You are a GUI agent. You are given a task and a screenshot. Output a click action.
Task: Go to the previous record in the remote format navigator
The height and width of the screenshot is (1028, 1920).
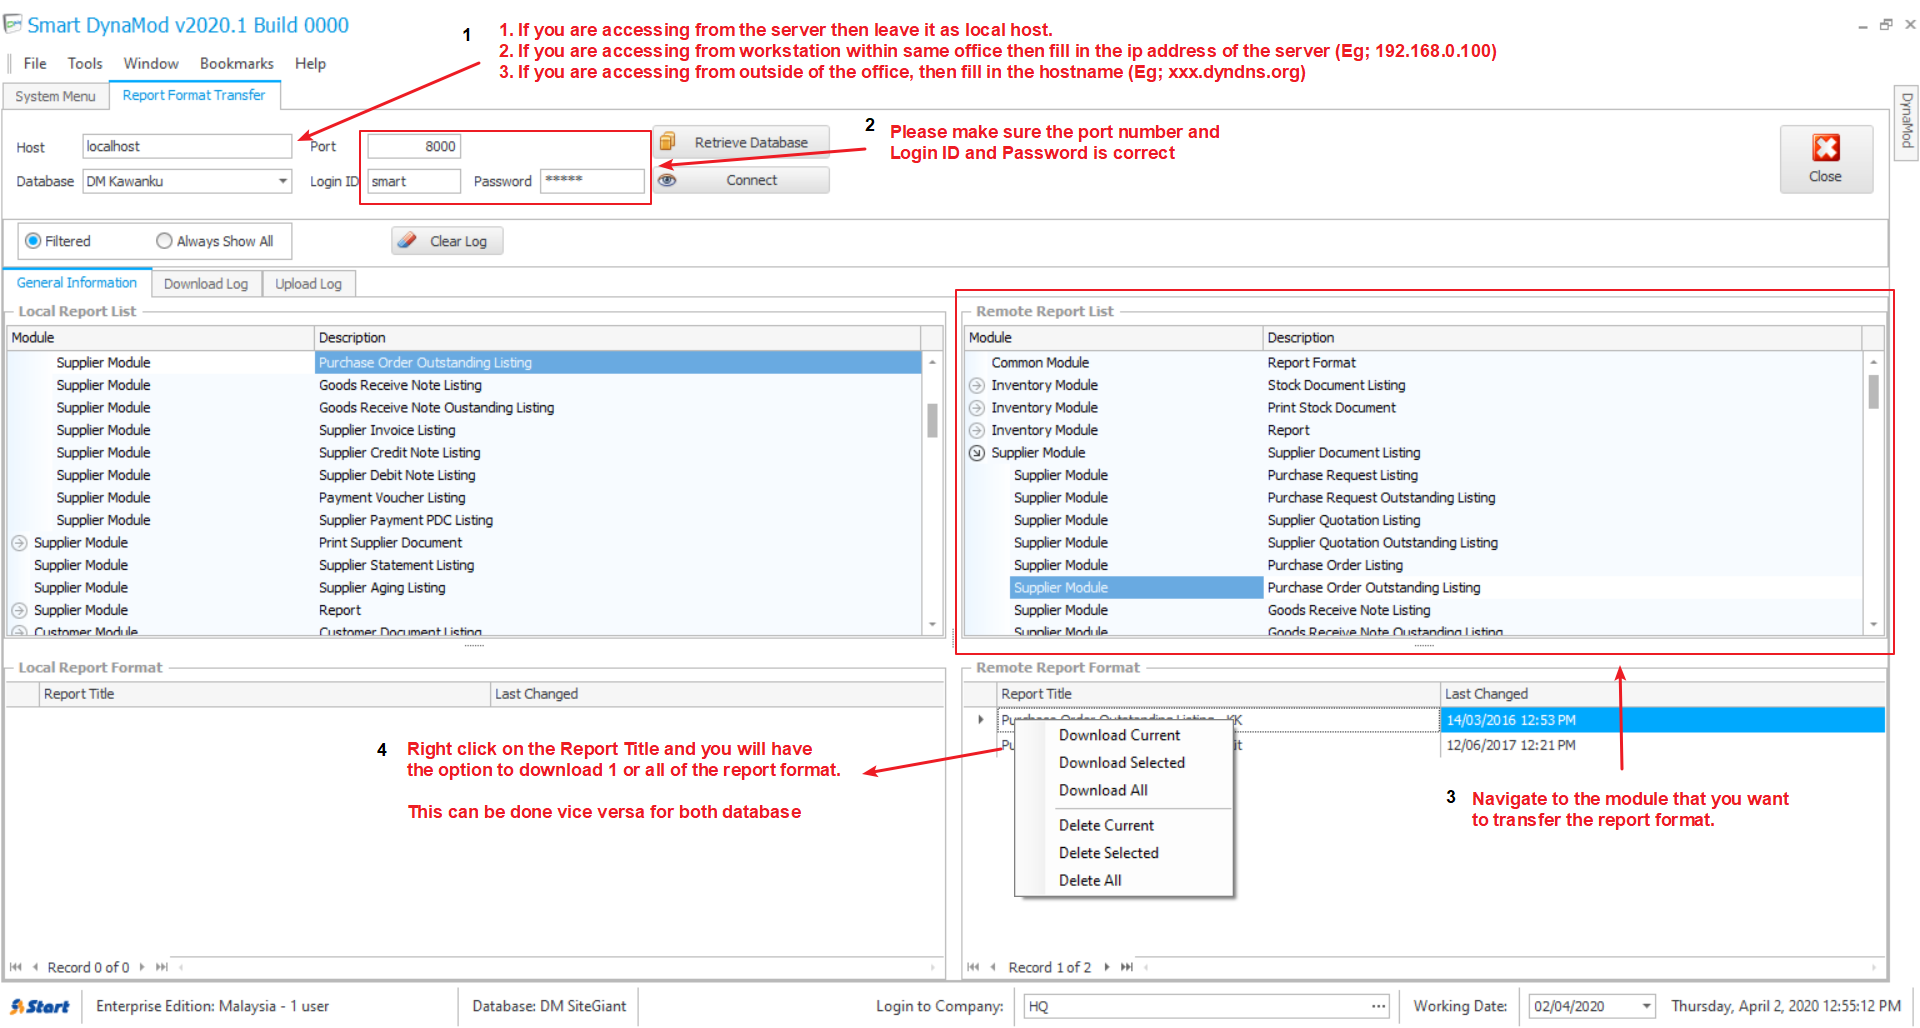pyautogui.click(x=993, y=967)
